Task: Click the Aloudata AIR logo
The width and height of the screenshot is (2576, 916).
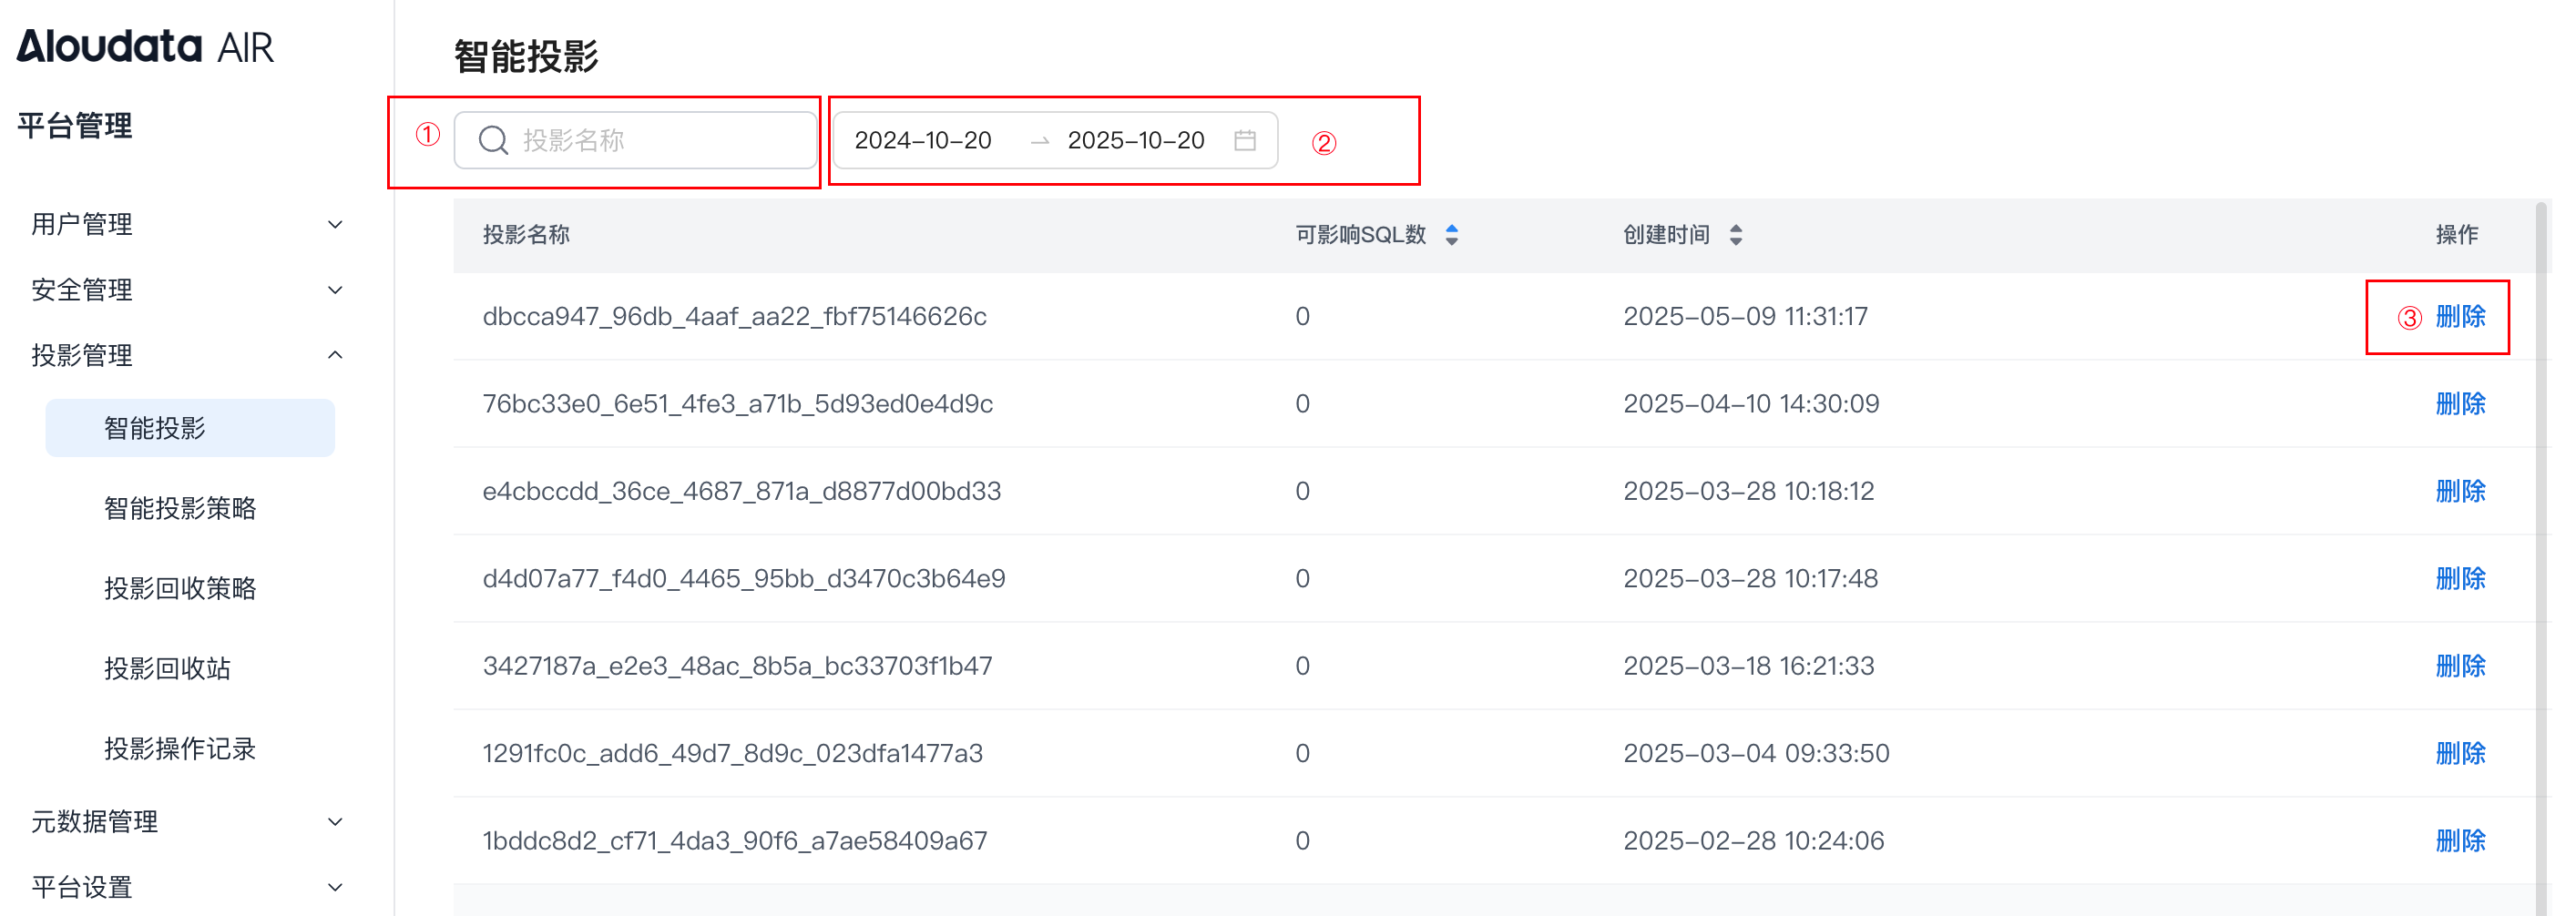Action: [144, 46]
